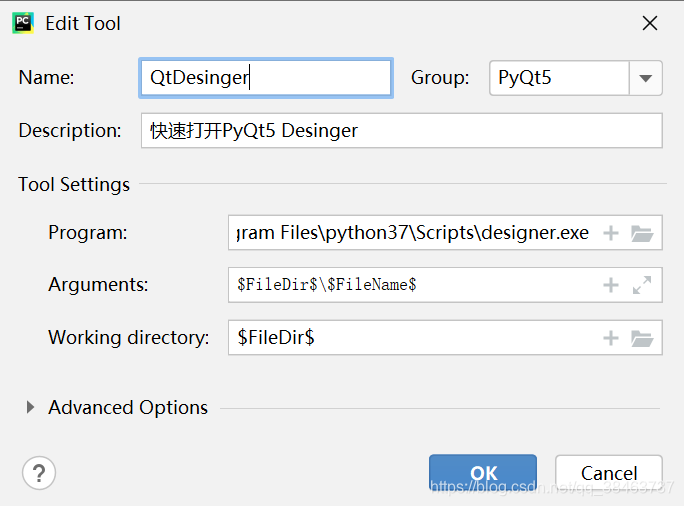The image size is (684, 506).
Task: Expand the Advanced Options section
Action: [30, 407]
